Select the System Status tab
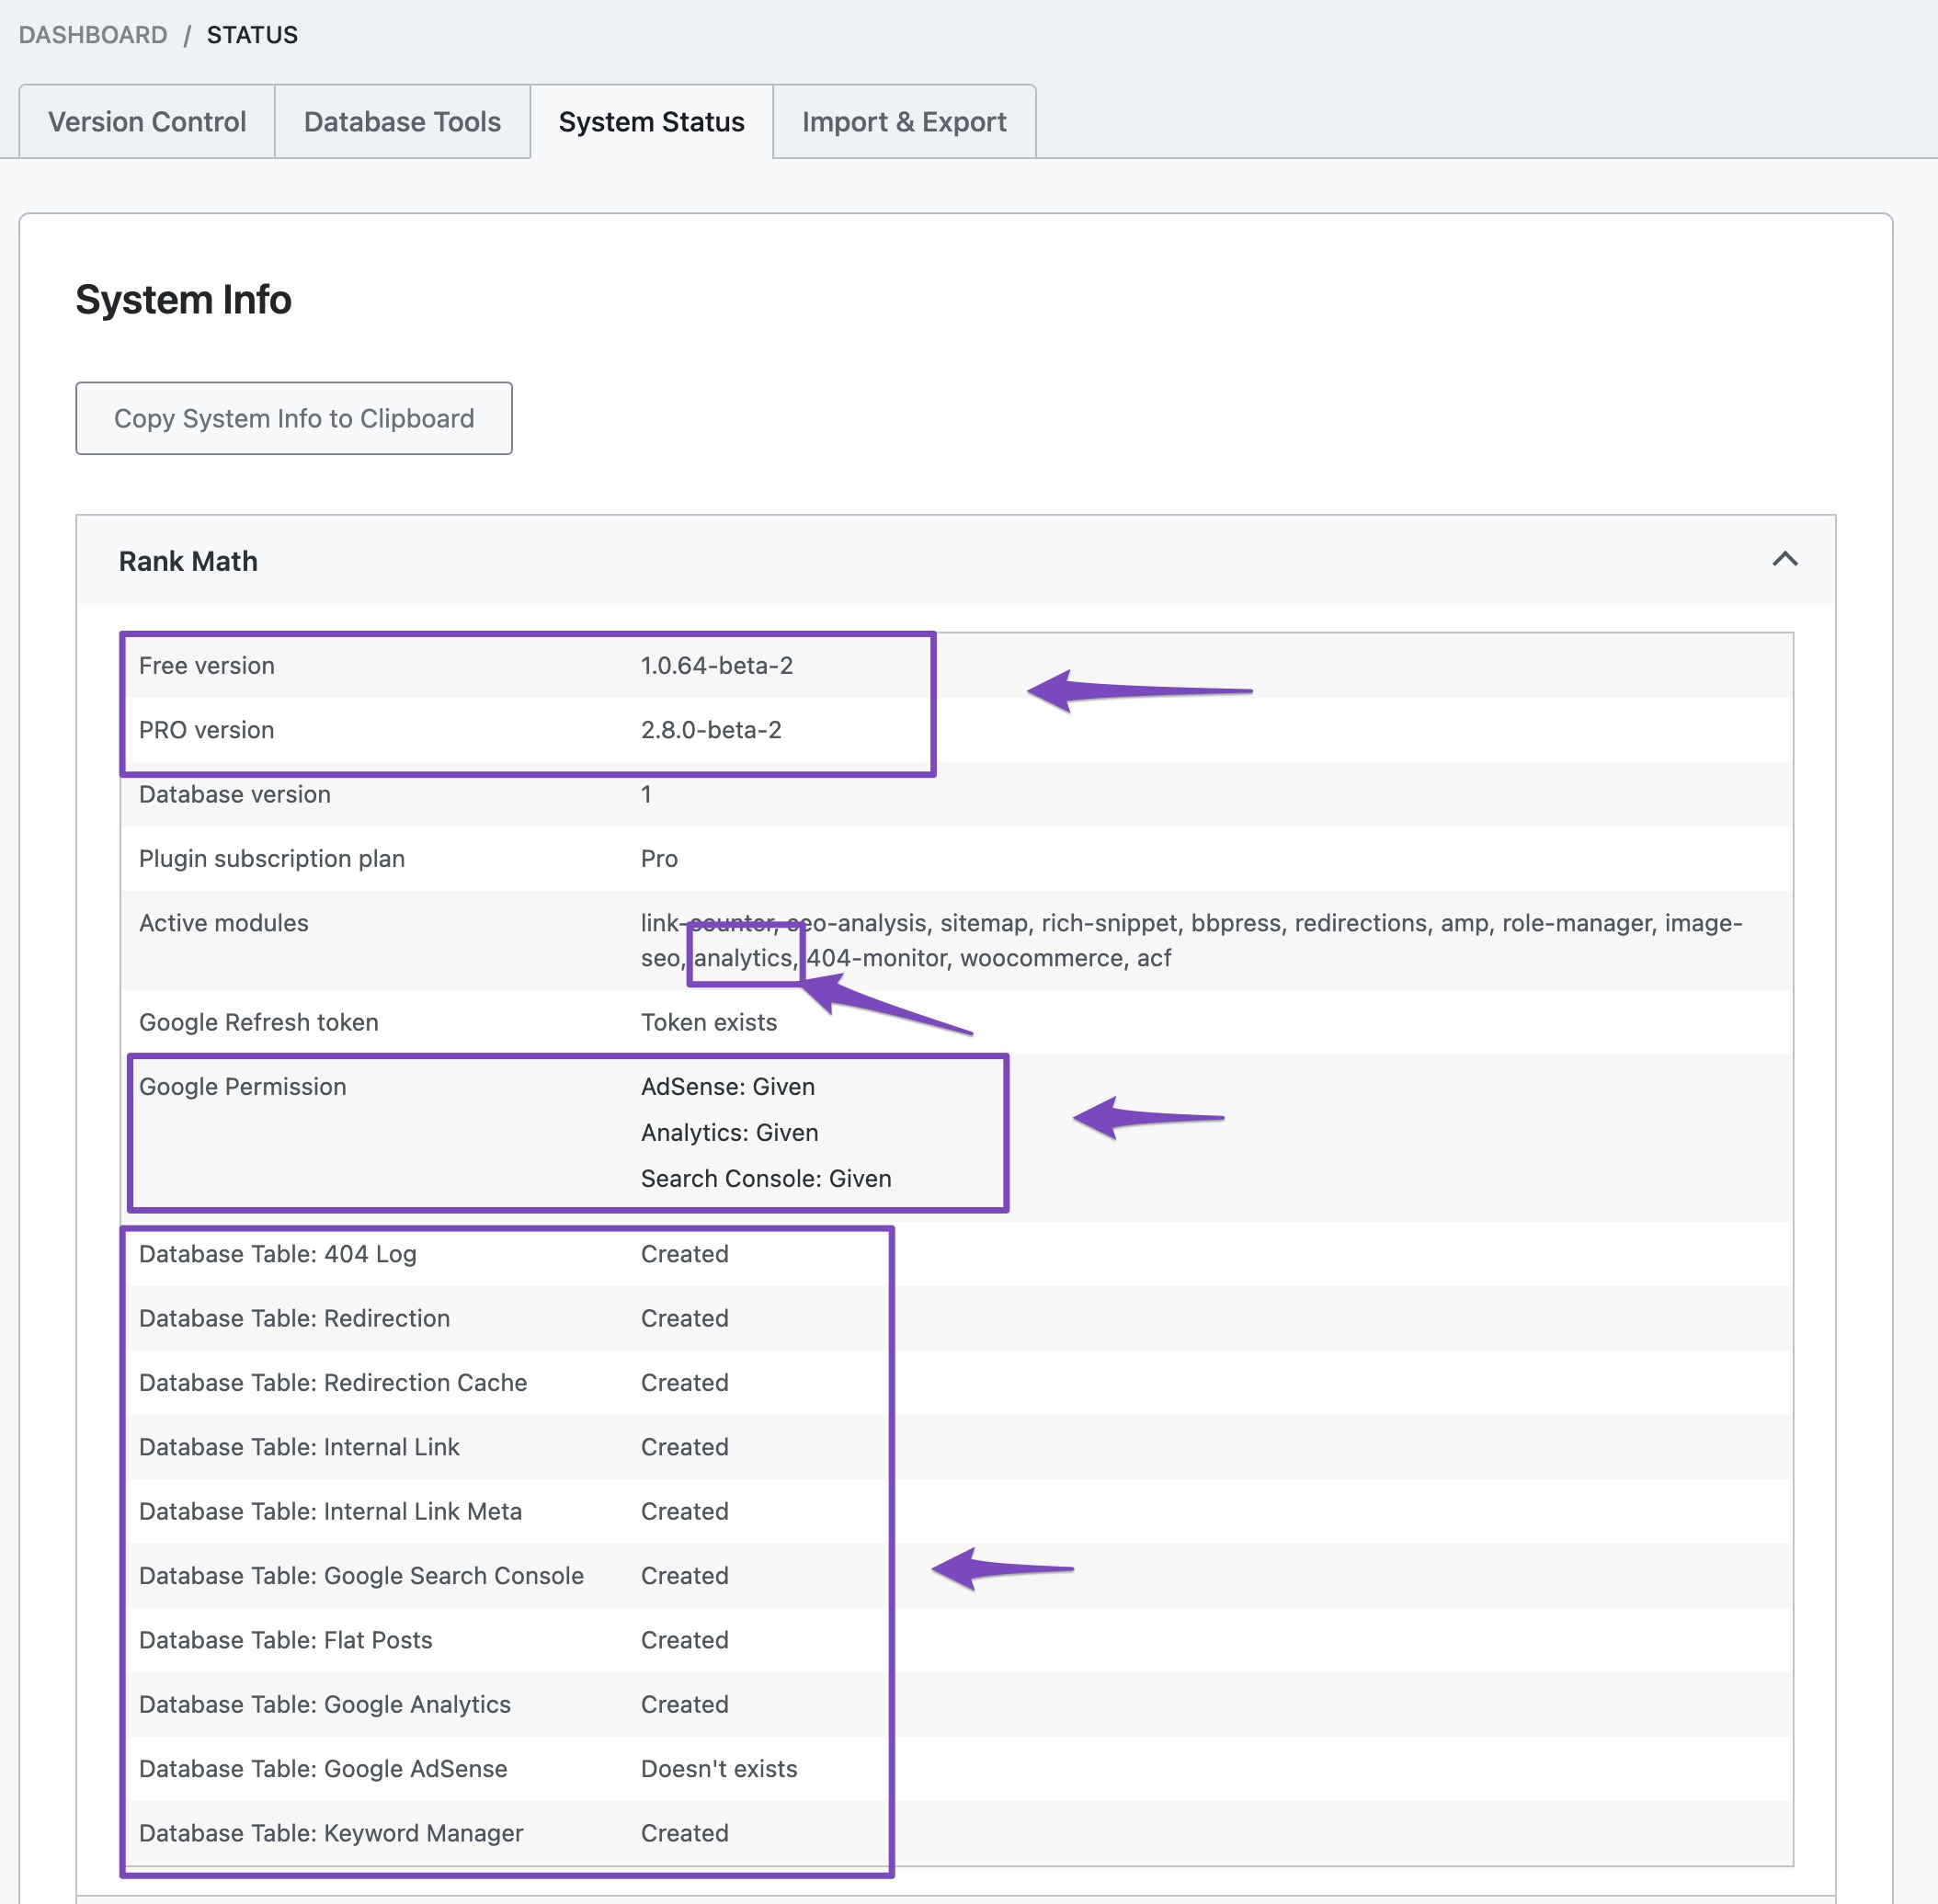This screenshot has height=1904, width=1938. (651, 122)
